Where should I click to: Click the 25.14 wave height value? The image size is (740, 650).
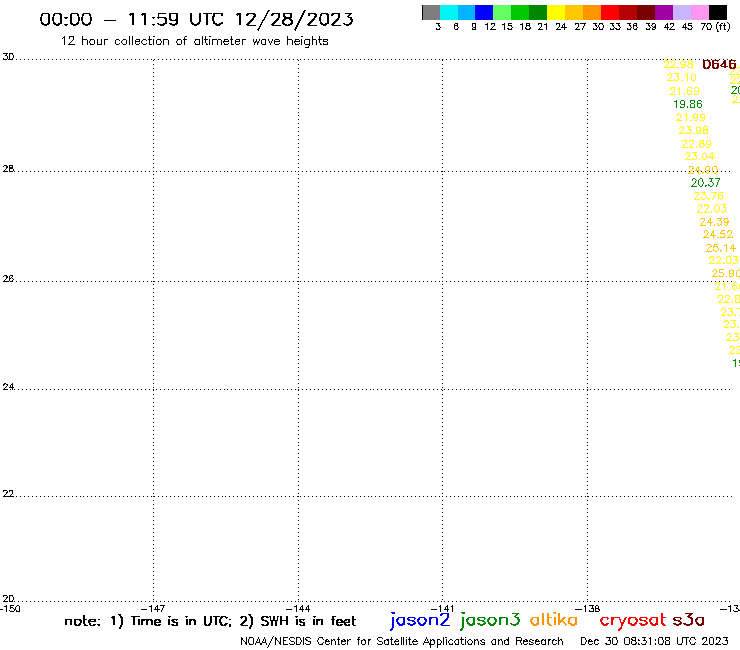(x=721, y=248)
